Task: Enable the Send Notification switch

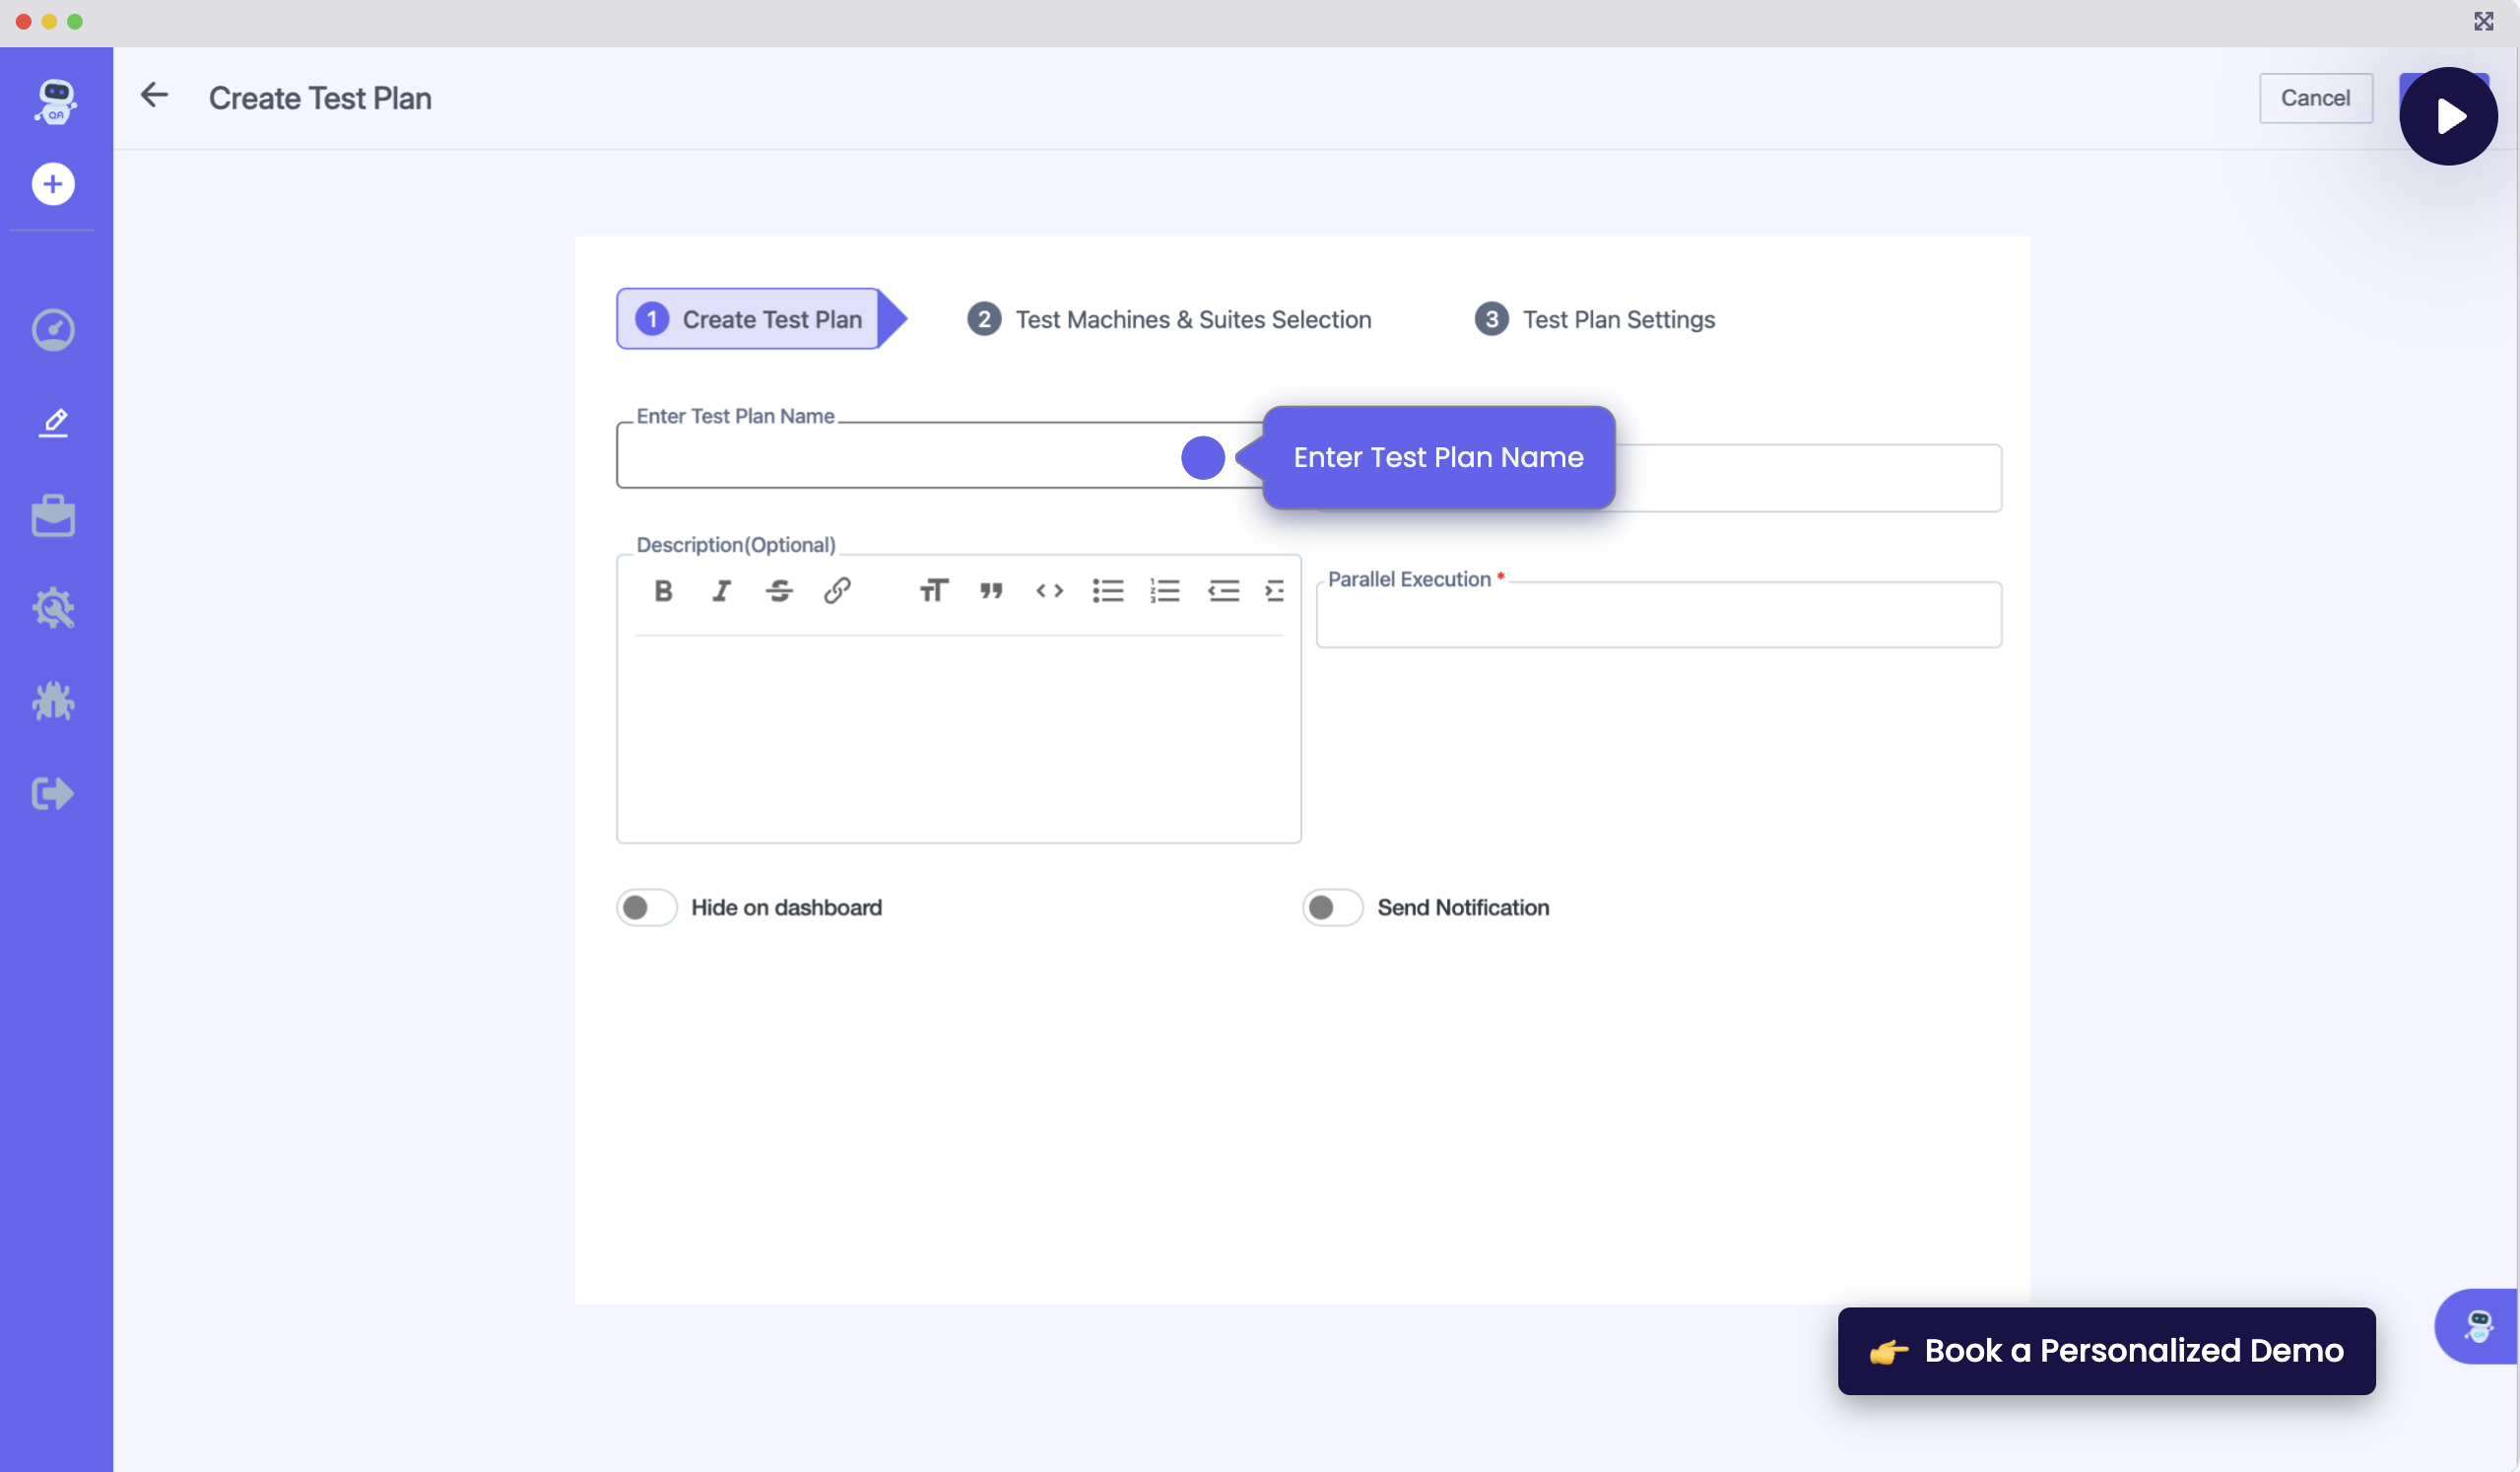Action: coord(1332,907)
